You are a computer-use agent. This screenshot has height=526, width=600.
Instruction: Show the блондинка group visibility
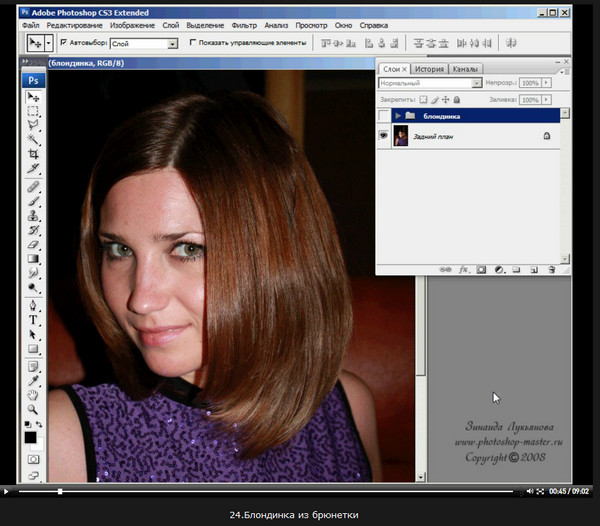(x=385, y=116)
